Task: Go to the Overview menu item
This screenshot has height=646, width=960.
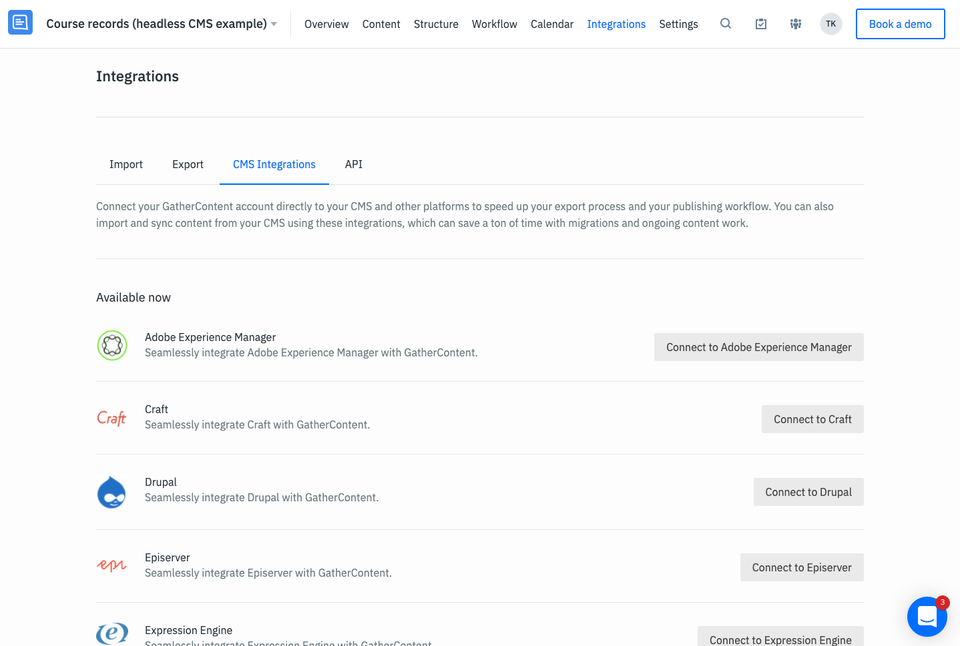Action: point(326,24)
